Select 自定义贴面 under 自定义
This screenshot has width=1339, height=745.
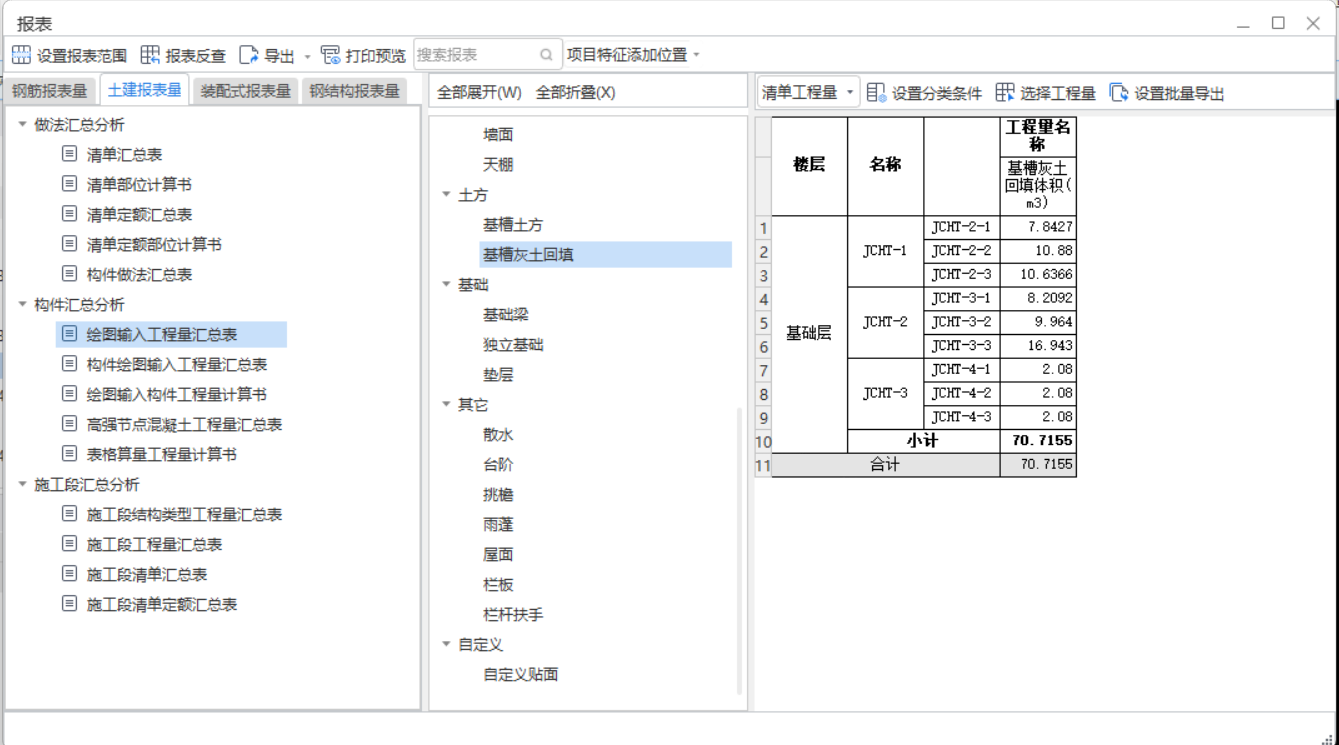(x=521, y=675)
